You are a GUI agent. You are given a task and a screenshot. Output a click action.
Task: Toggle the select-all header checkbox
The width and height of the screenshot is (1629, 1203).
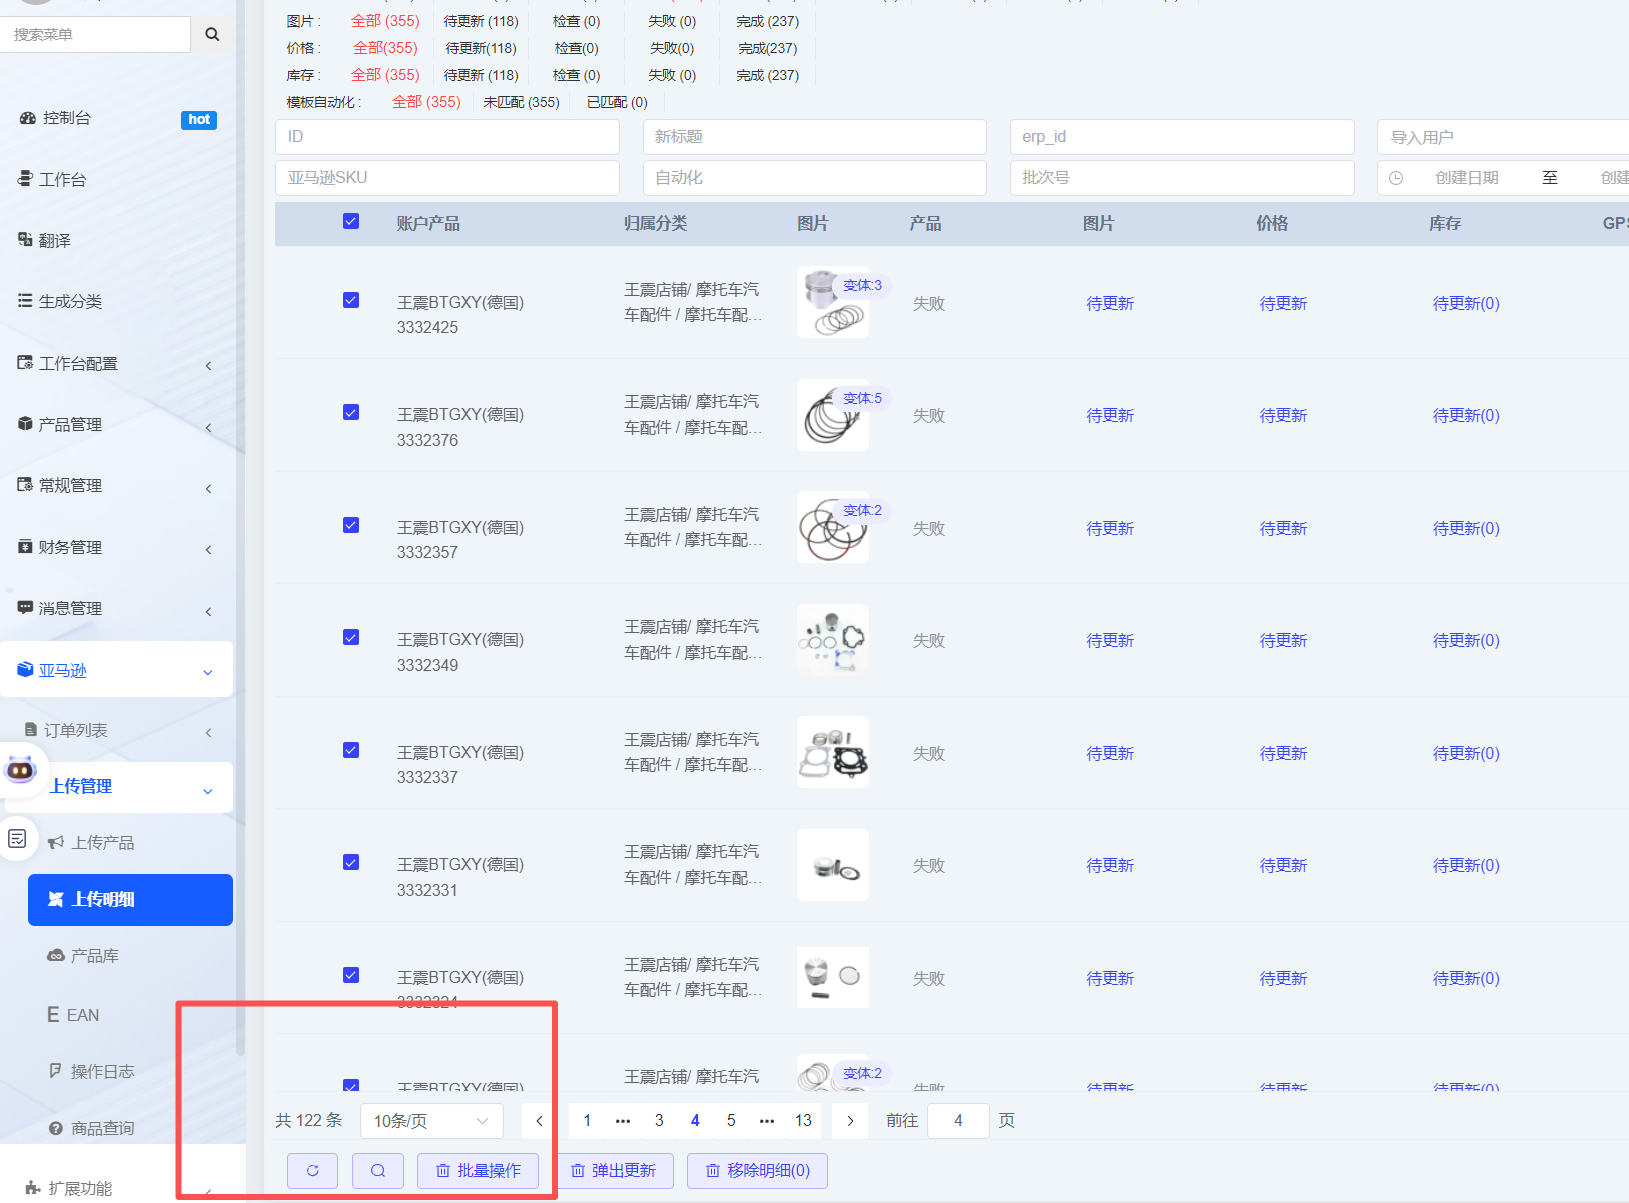tap(351, 221)
